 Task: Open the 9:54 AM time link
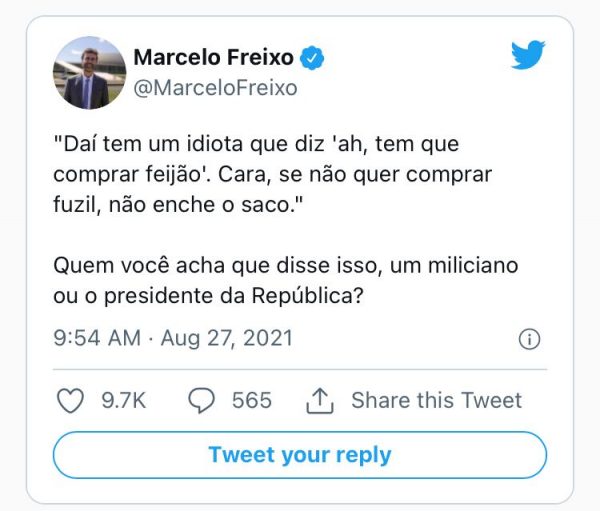tap(97, 338)
